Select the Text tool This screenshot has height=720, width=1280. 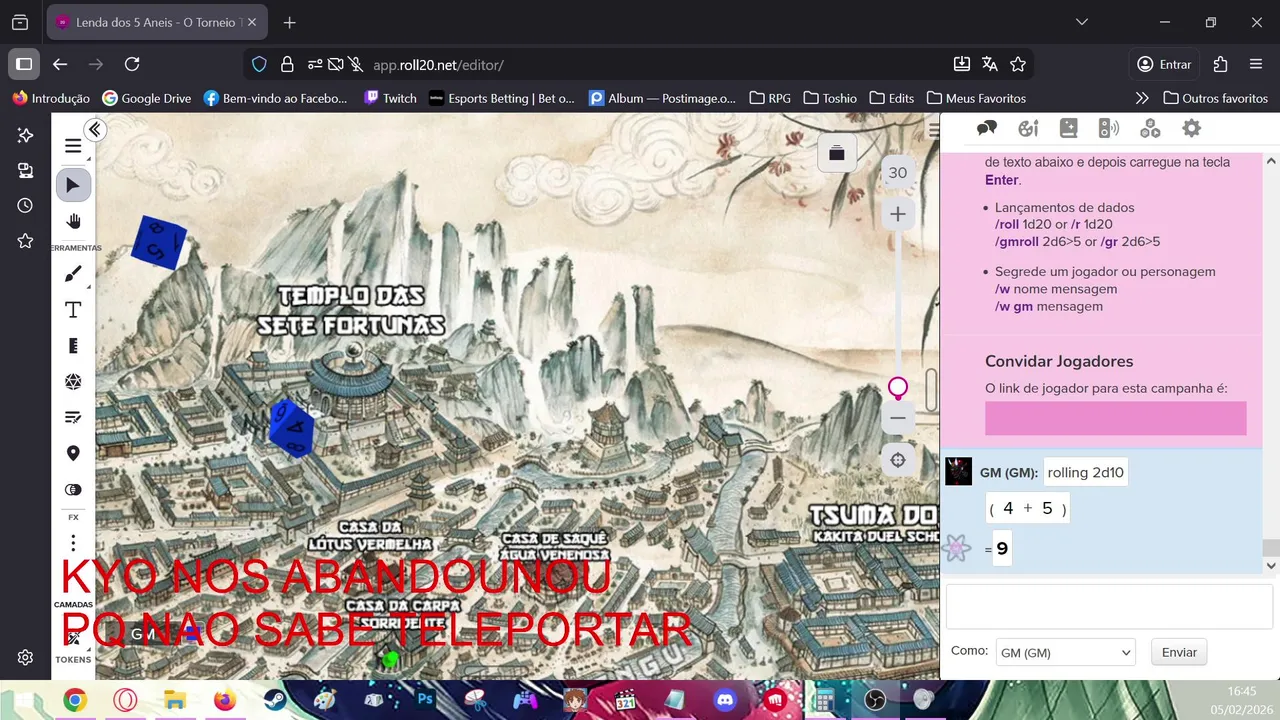tap(73, 310)
